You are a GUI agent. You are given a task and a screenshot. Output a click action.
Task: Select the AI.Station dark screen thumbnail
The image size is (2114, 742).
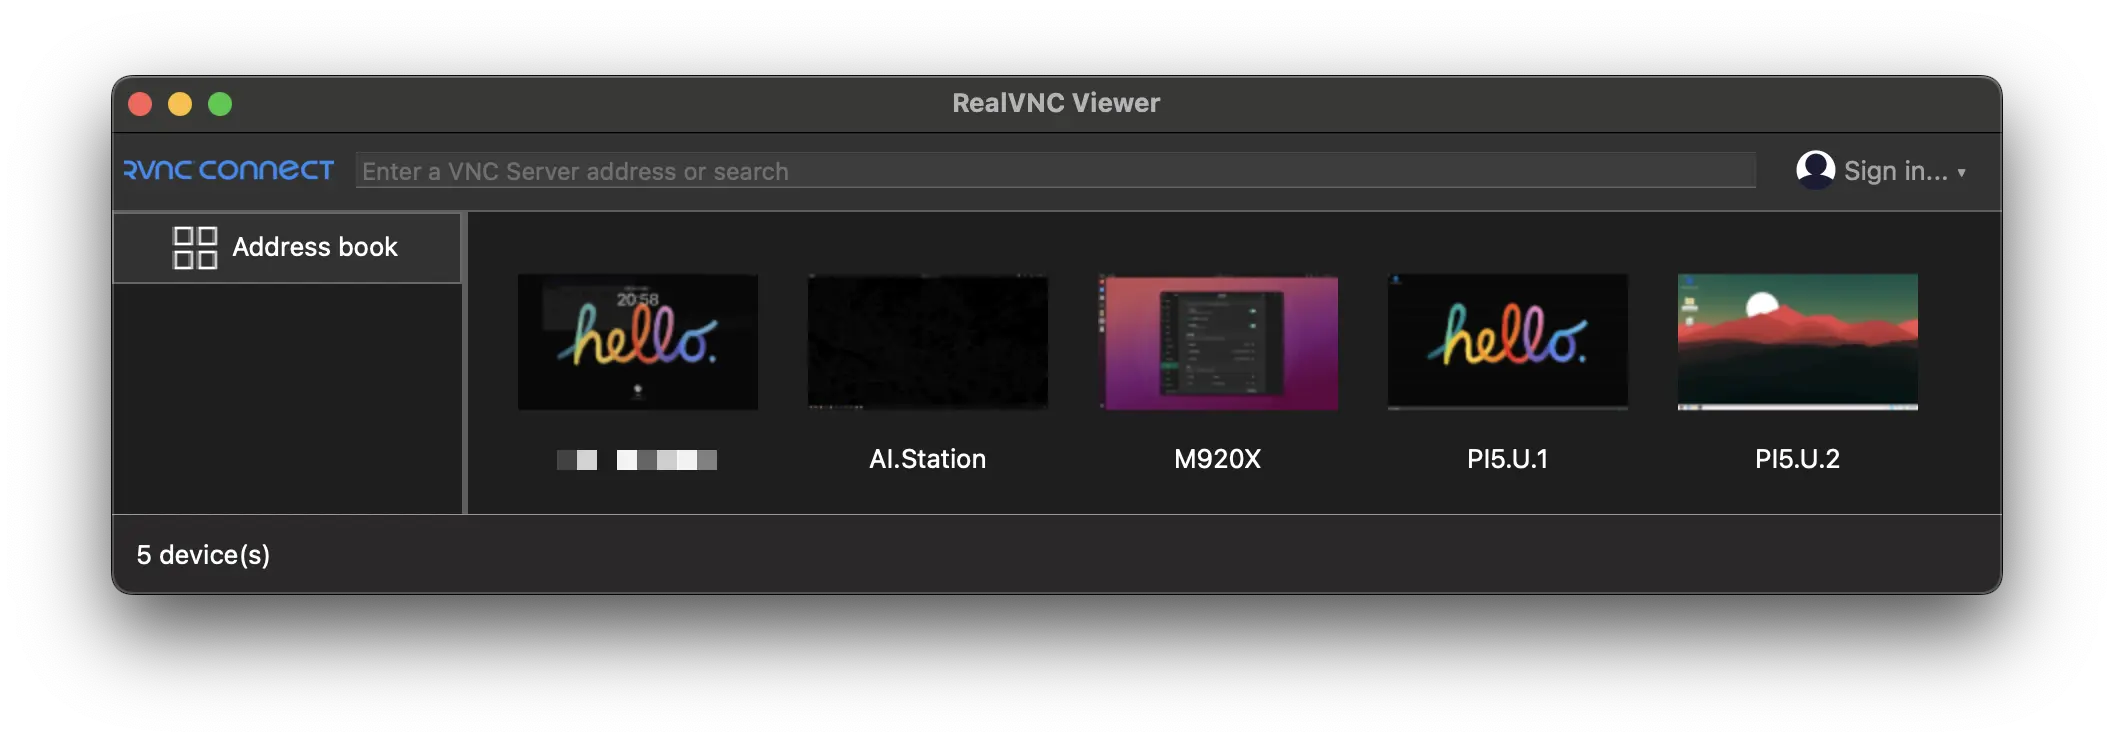[927, 342]
